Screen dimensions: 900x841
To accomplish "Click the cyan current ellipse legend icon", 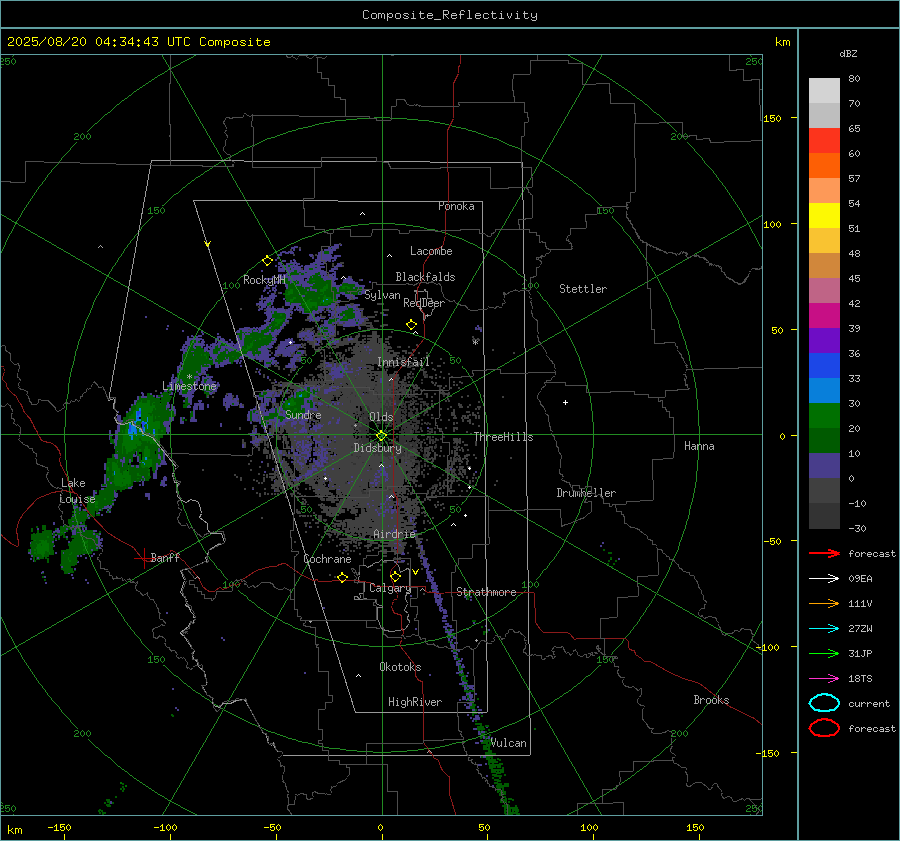I will point(824,703).
